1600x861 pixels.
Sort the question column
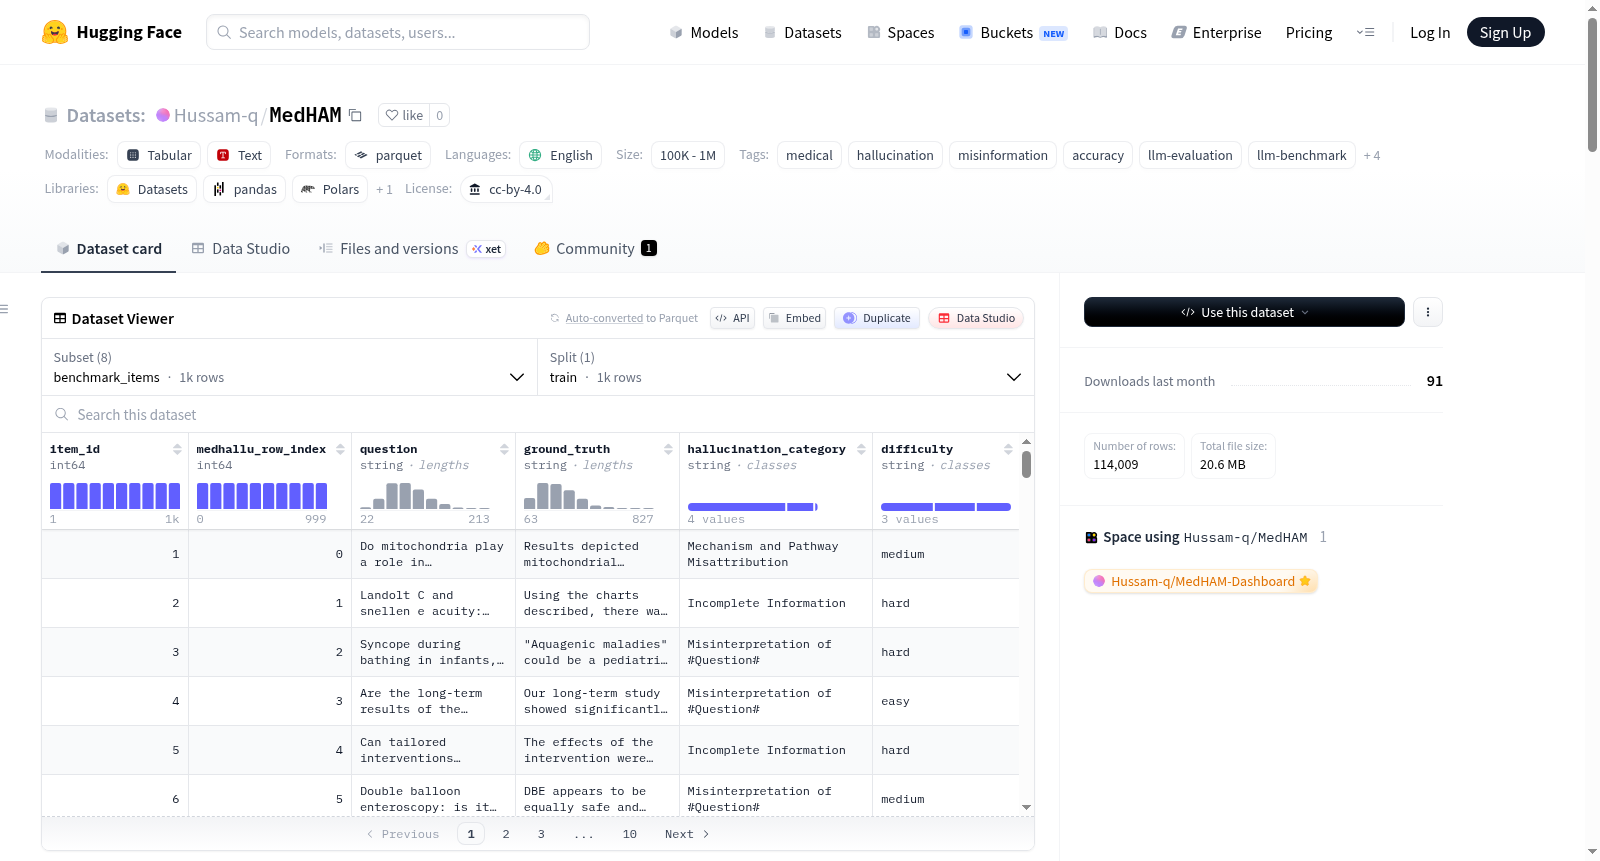[505, 449]
